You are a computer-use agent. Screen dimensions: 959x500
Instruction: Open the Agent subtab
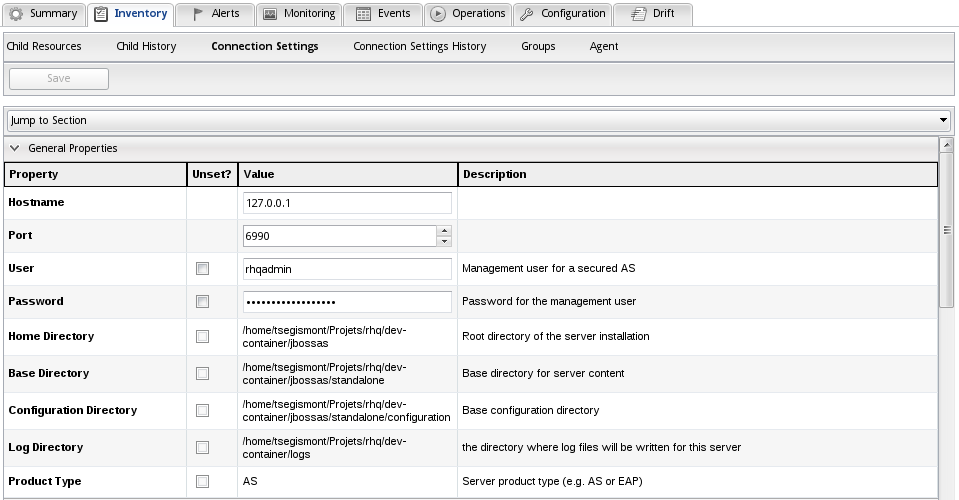pos(604,46)
